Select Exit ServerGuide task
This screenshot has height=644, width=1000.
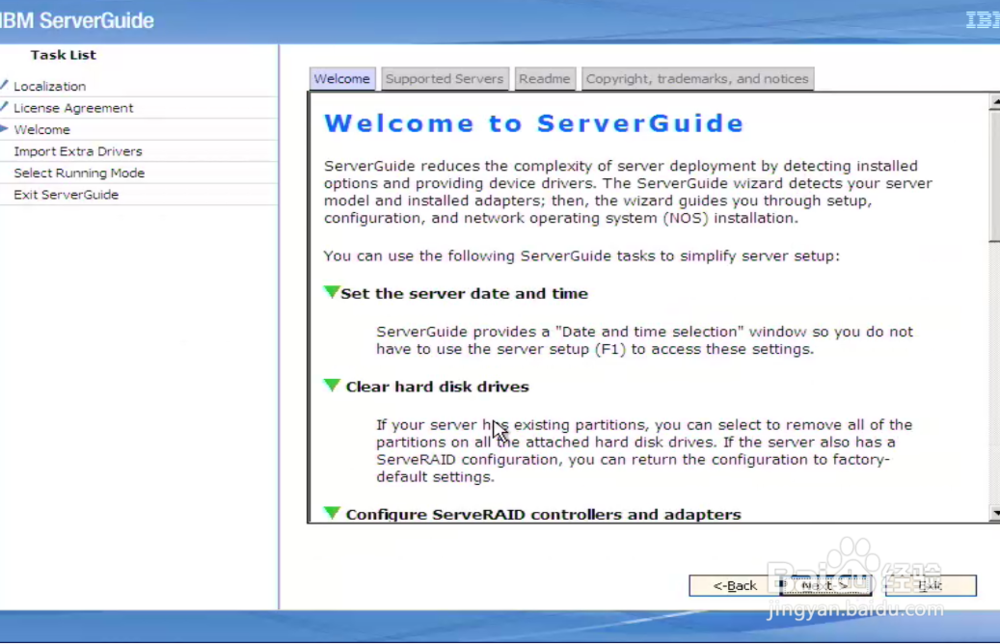point(66,194)
